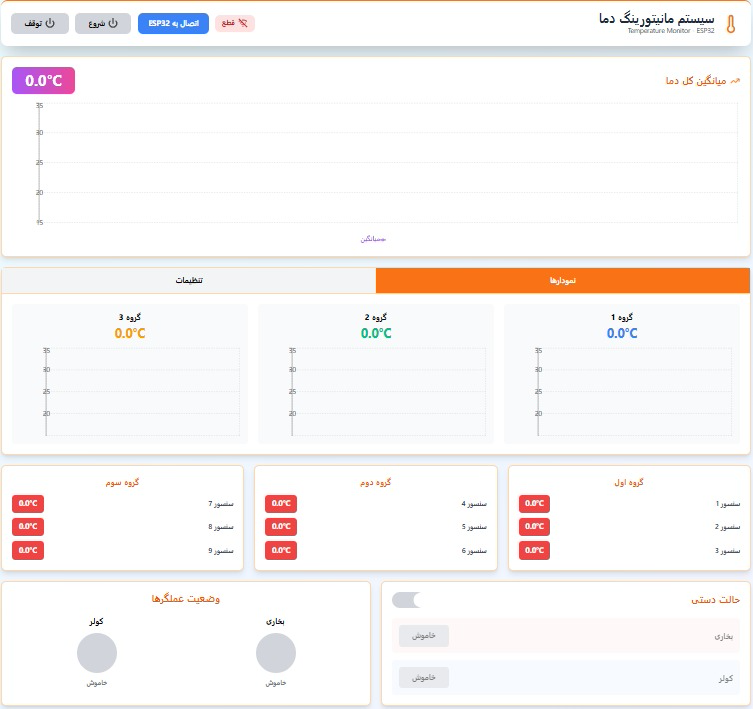Click سنسور 9 red temperature badge
753x709 pixels.
coord(28,550)
